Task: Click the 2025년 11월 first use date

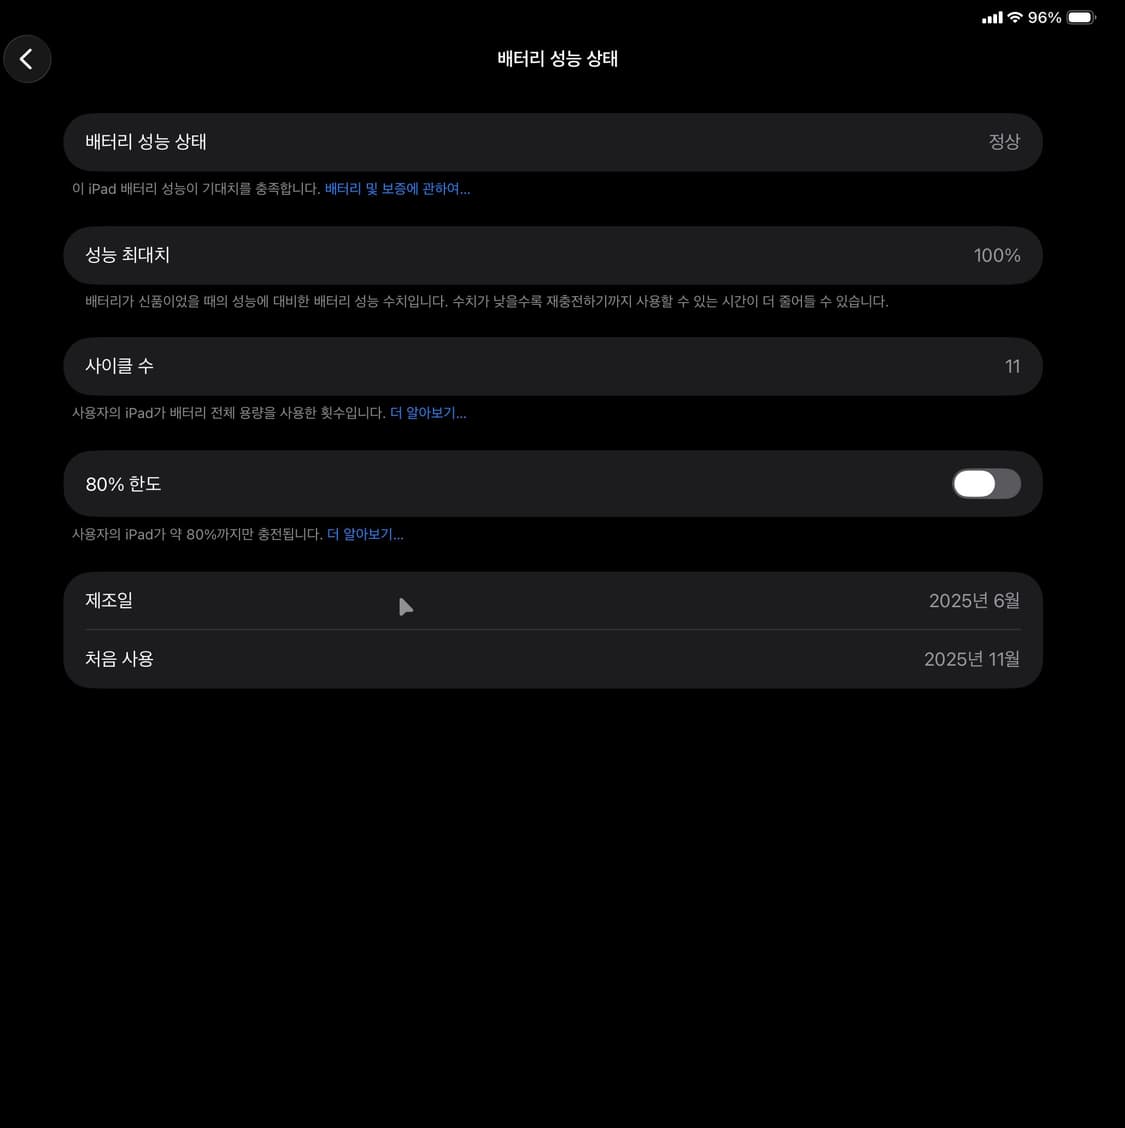Action: (x=972, y=659)
